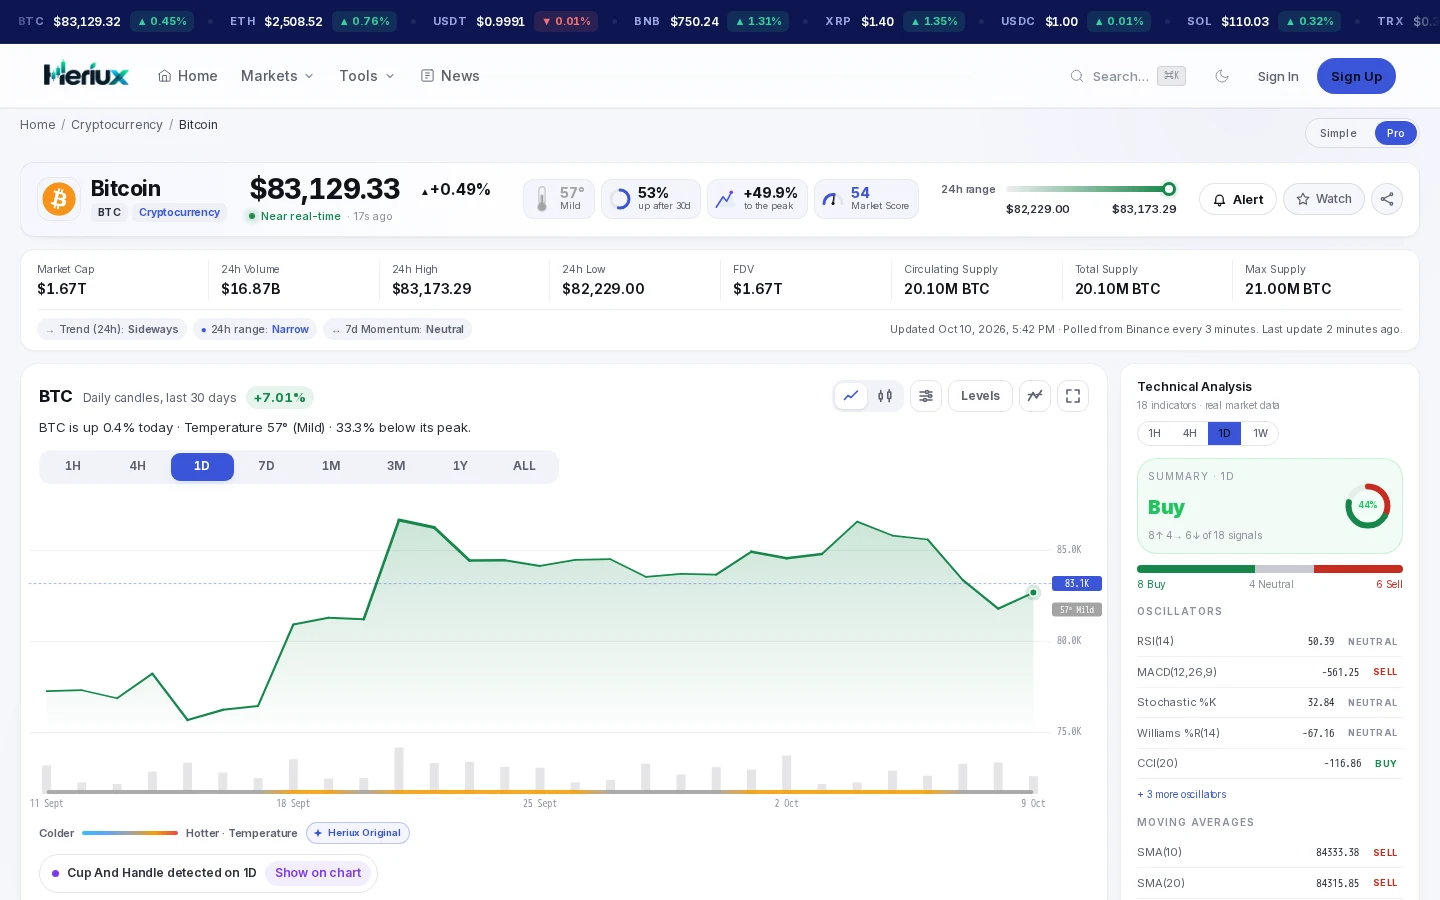This screenshot has width=1440, height=900.
Task: Click the 57° Mild temperature chip
Action: pos(559,199)
